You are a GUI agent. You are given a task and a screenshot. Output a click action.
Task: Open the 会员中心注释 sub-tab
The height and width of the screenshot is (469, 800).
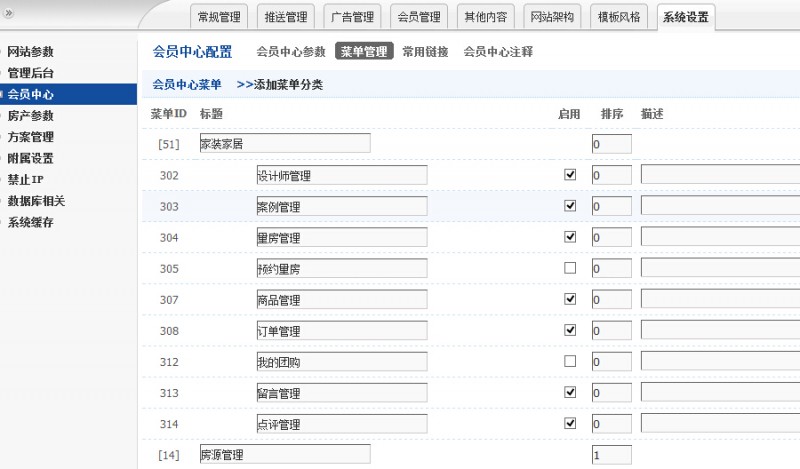click(498, 52)
